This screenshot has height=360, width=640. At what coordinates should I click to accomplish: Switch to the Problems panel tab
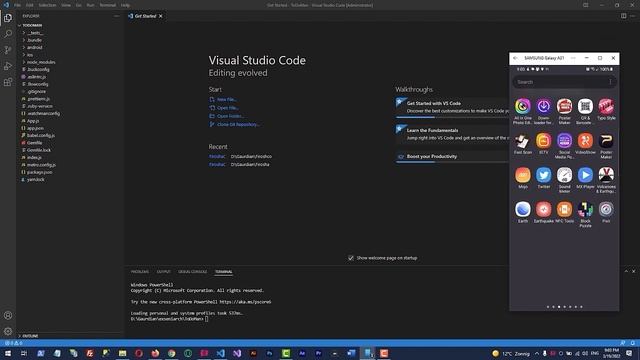coord(140,272)
